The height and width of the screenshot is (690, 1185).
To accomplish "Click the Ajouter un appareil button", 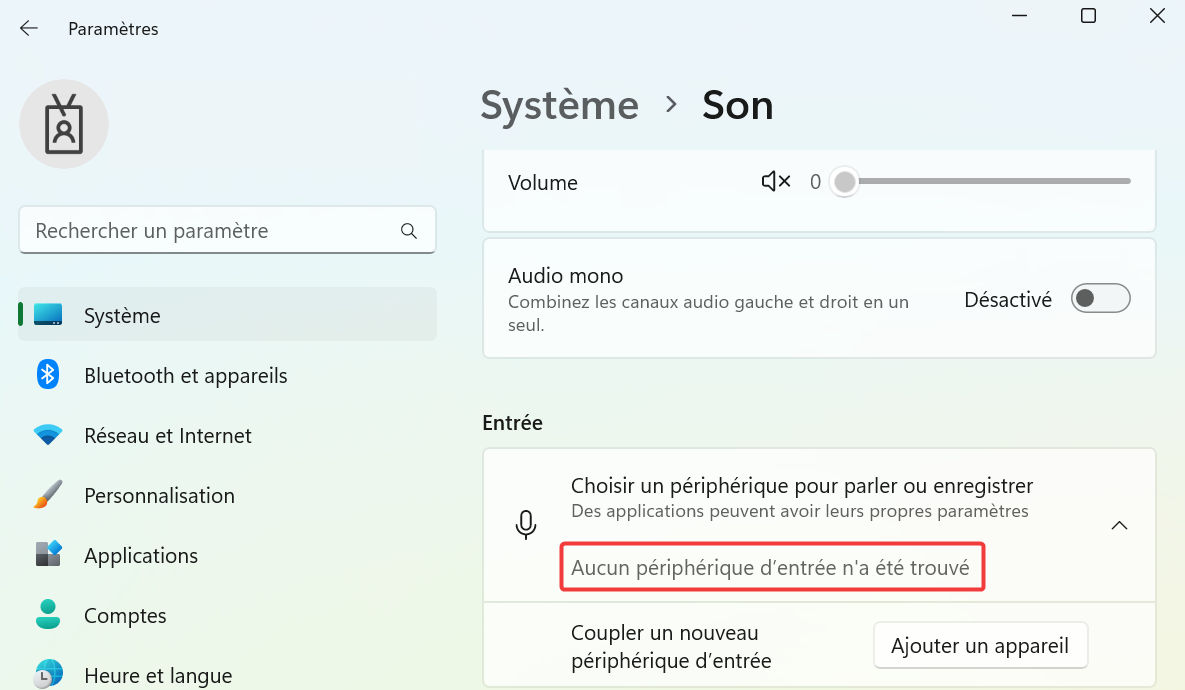I will [980, 645].
